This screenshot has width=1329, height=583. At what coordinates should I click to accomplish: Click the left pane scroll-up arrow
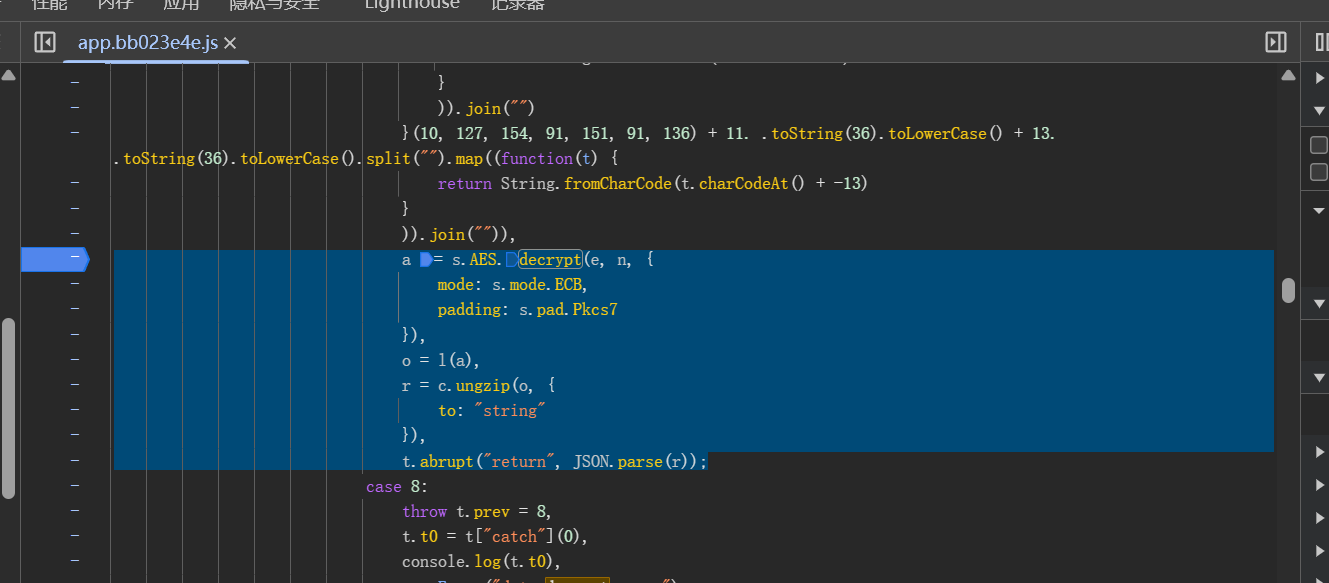[x=8, y=75]
